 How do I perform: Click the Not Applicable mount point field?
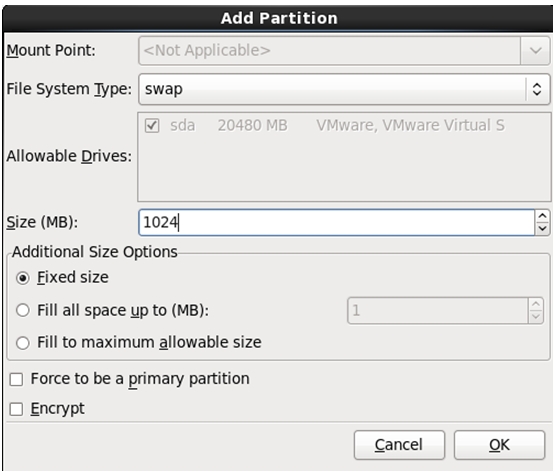click(329, 51)
